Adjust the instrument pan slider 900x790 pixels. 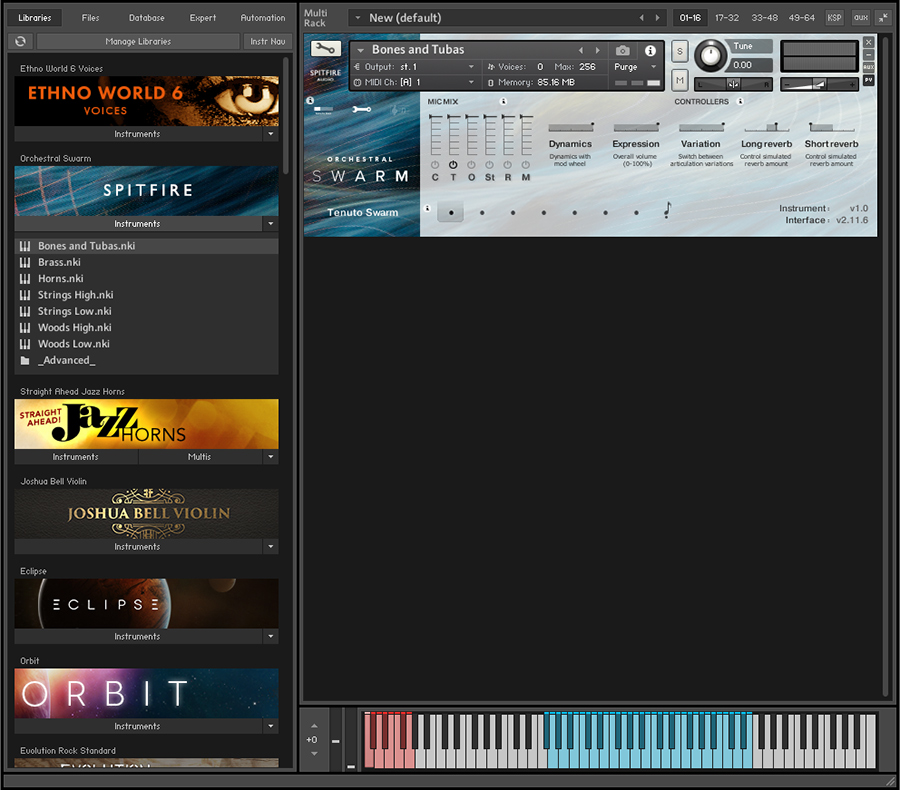(733, 84)
